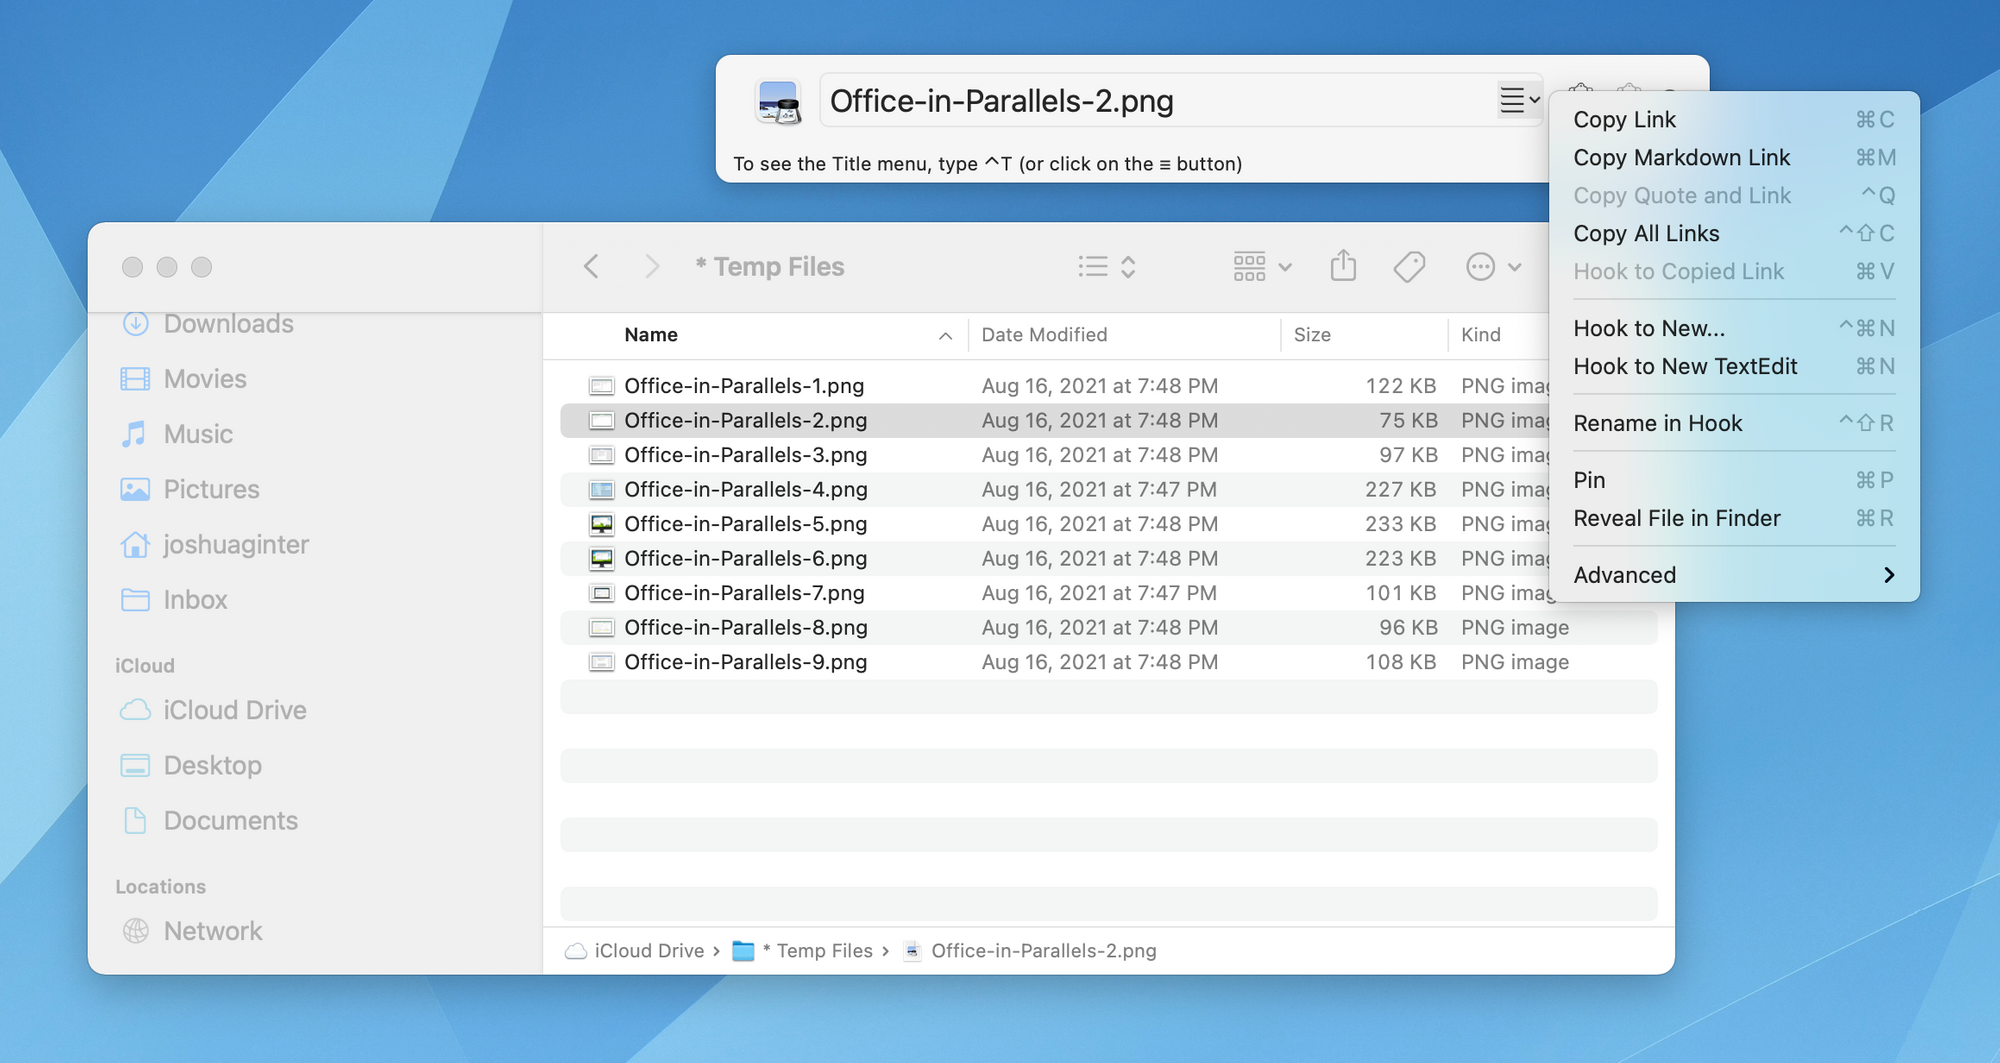
Task: Click the 75 KB size cell
Action: (1408, 421)
